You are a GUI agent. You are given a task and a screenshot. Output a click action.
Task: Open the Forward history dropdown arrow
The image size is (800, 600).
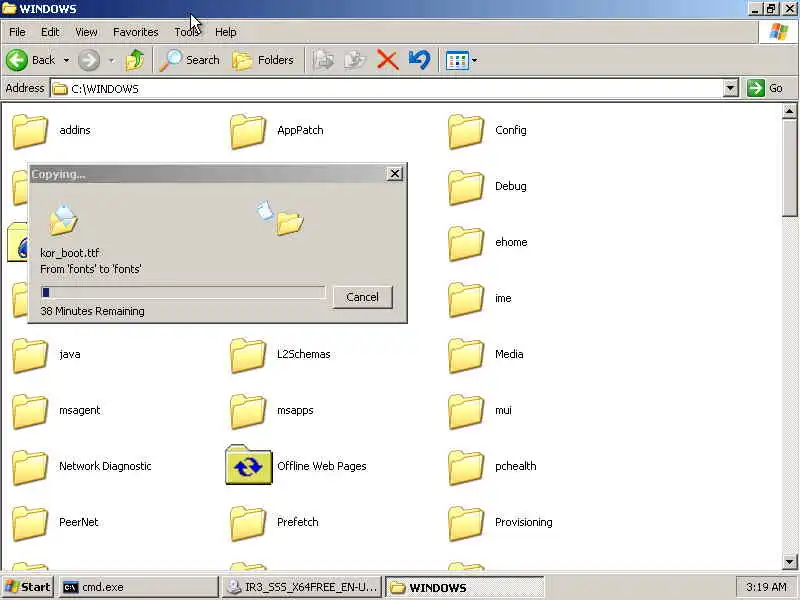click(x=111, y=60)
